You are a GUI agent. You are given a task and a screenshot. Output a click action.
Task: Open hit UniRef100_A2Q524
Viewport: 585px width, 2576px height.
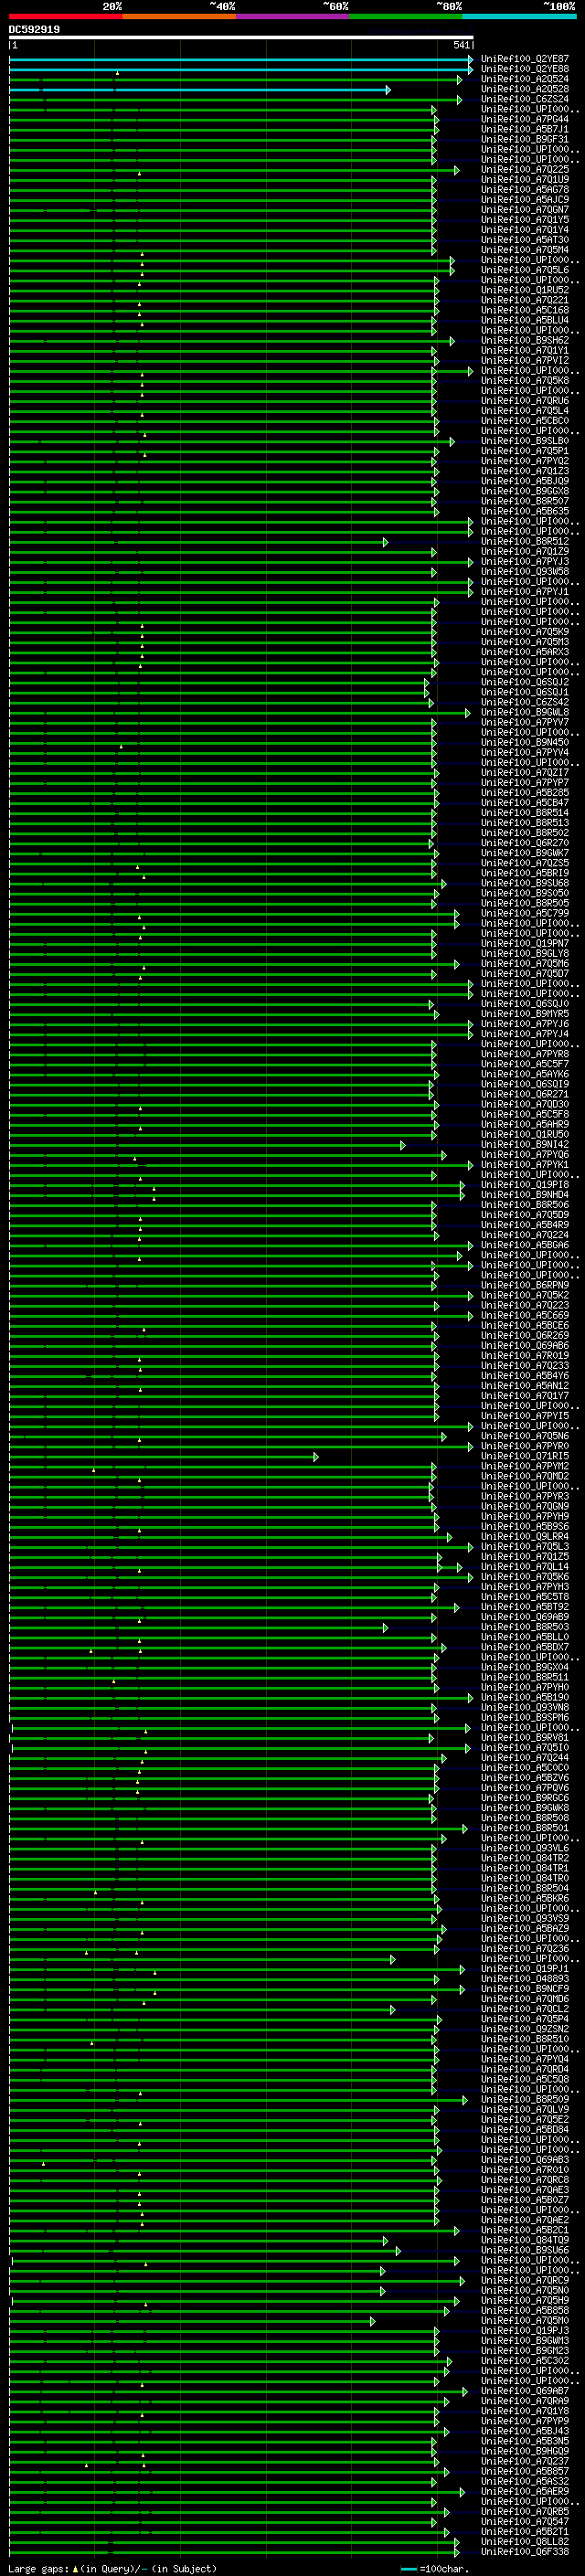point(525,79)
